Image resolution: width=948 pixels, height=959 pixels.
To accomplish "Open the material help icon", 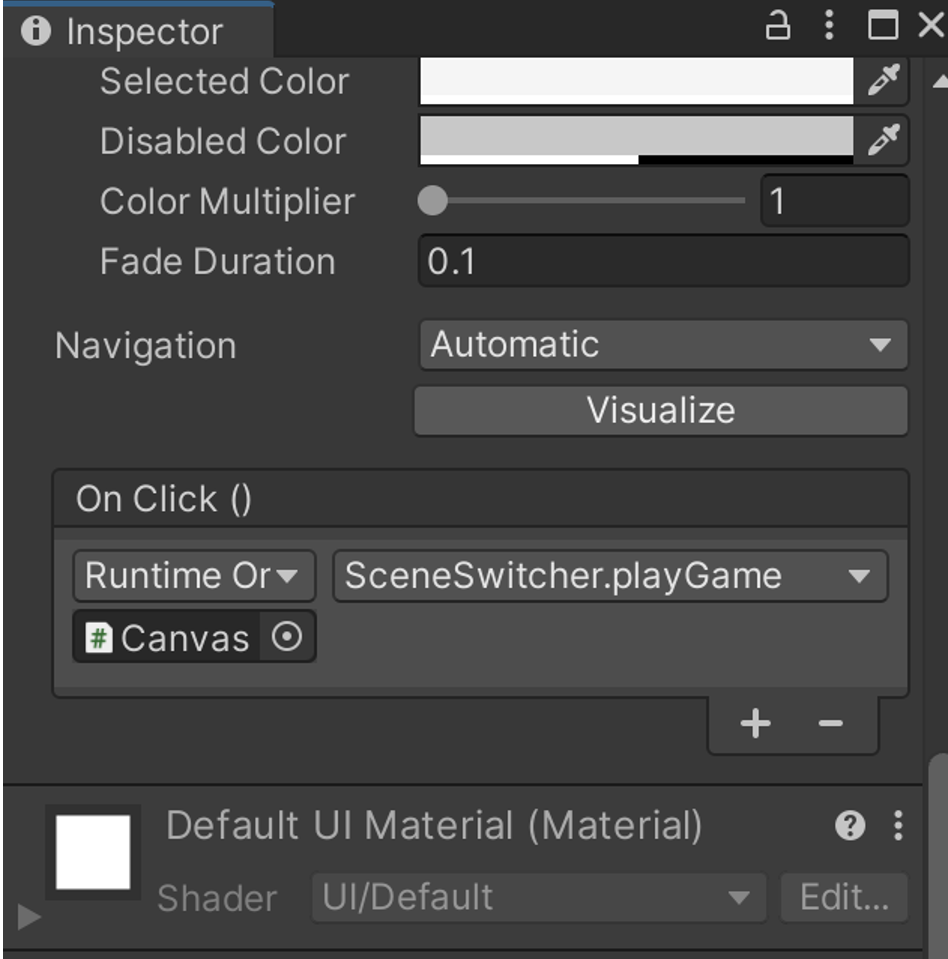I will [x=850, y=826].
